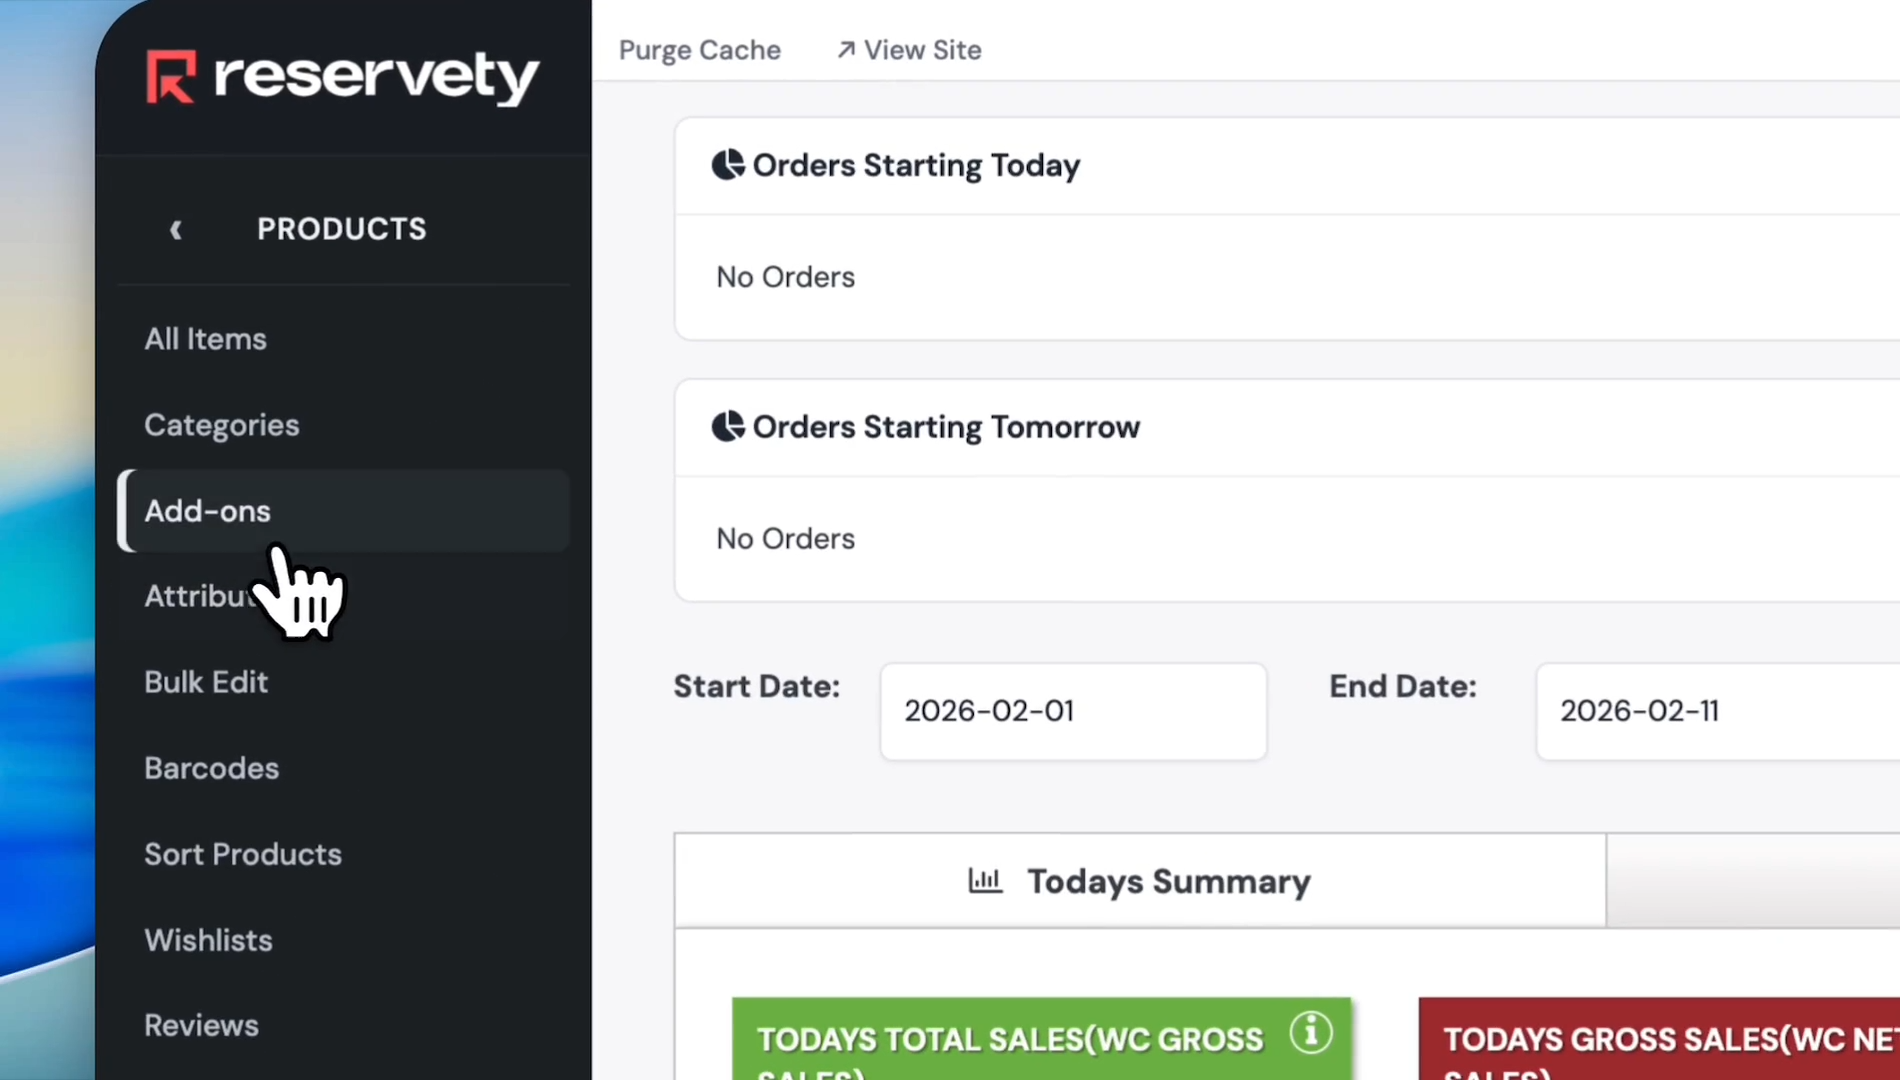Open Sort Products page
Image resolution: width=1900 pixels, height=1080 pixels.
(243, 854)
